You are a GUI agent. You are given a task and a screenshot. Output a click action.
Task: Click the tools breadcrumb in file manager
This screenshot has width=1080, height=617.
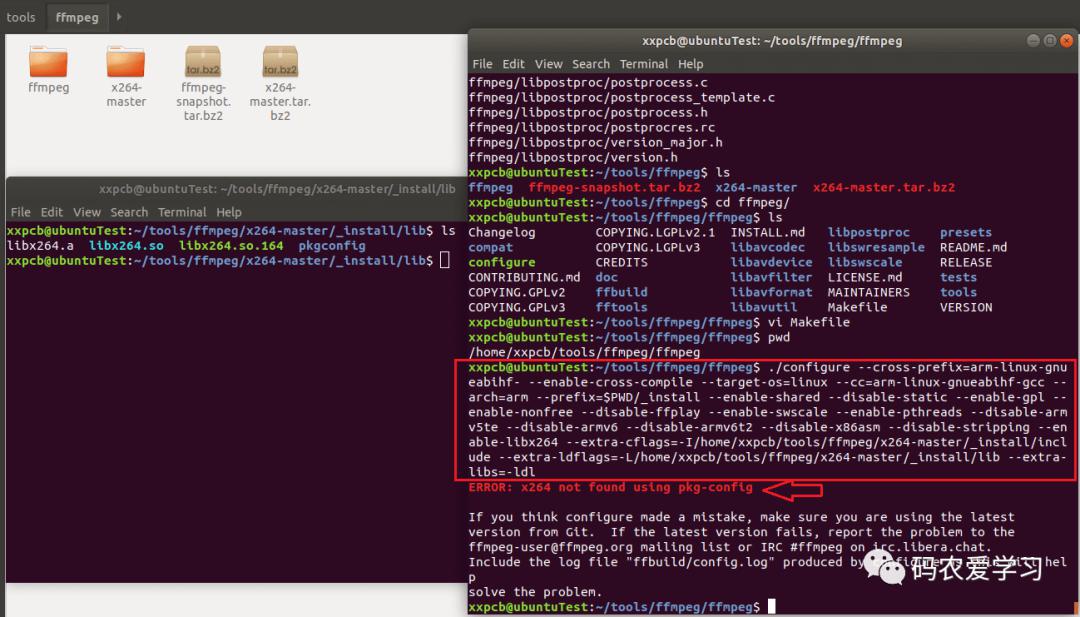pos(21,17)
